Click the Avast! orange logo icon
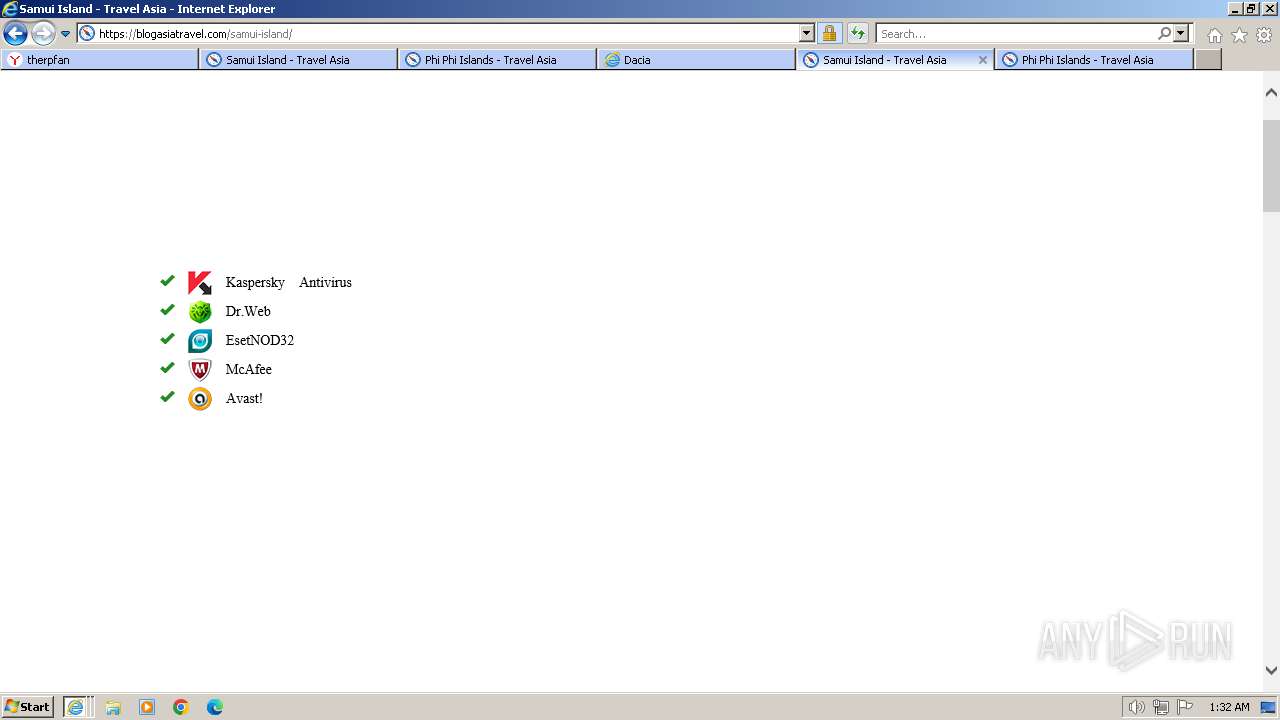This screenshot has width=1280, height=720. coord(200,399)
